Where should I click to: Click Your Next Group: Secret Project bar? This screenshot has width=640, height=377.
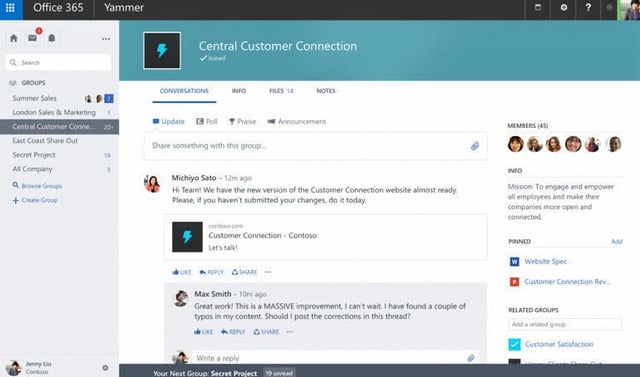379,371
